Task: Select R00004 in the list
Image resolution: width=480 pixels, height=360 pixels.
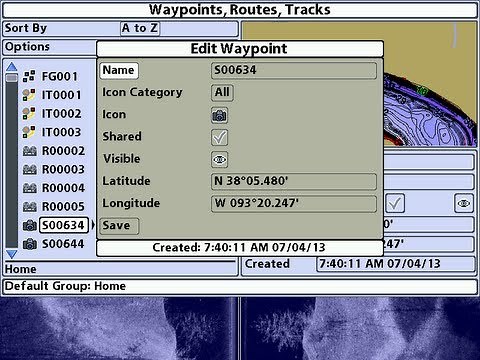Action: point(63,189)
